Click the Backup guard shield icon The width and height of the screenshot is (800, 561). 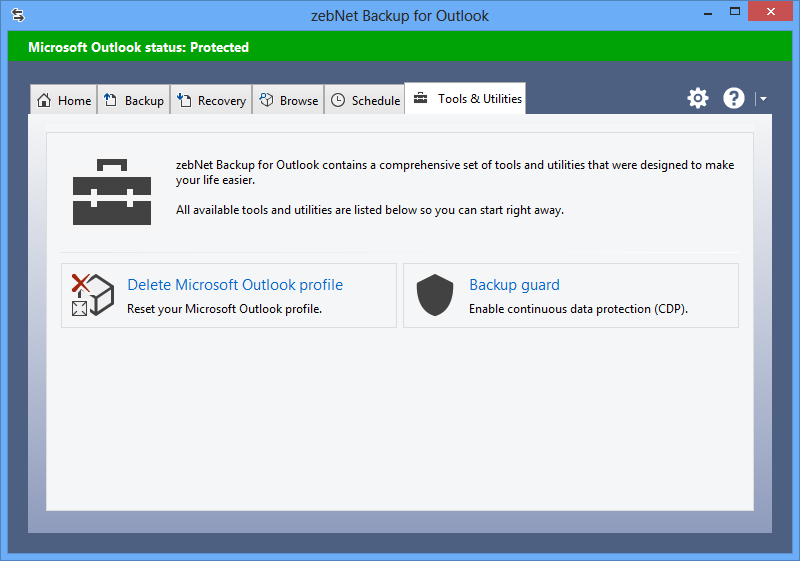(435, 295)
